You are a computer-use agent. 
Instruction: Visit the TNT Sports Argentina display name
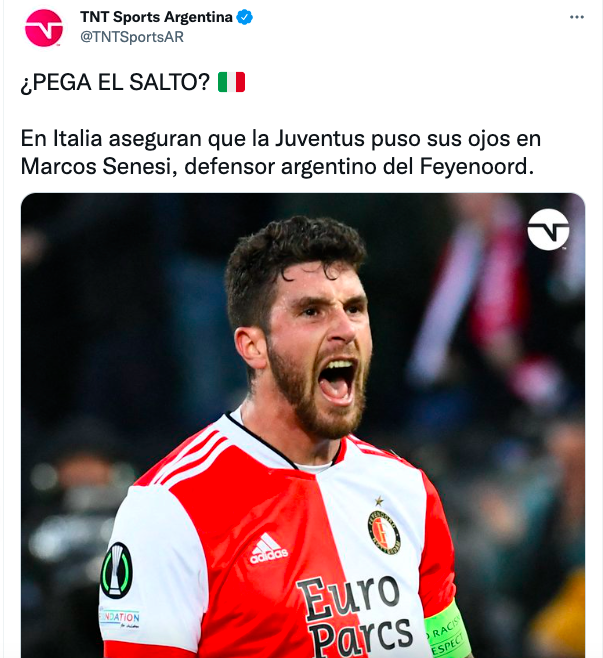point(156,17)
